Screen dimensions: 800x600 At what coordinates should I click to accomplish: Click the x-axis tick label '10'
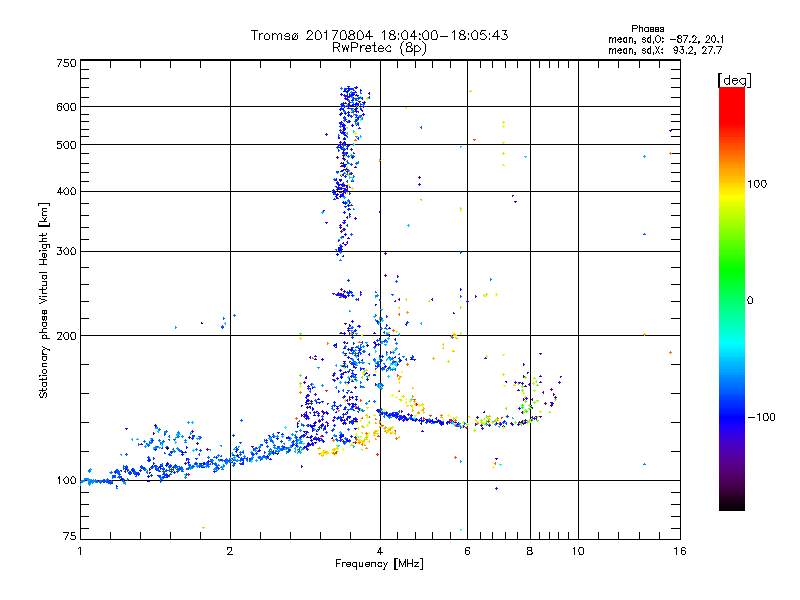tap(578, 551)
